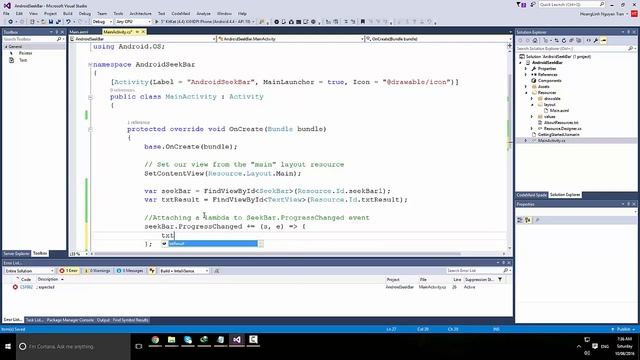
Task: Click the CS1002 error code link
Action: tap(26, 287)
